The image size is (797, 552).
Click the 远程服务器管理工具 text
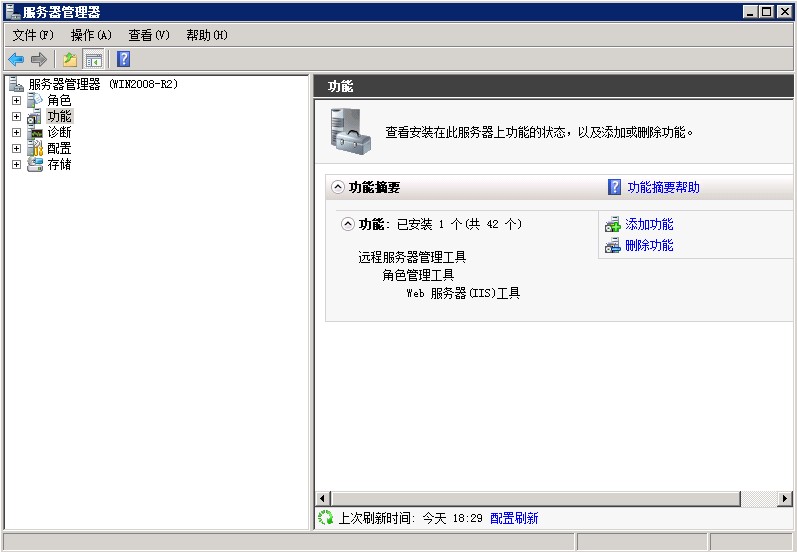coord(412,257)
